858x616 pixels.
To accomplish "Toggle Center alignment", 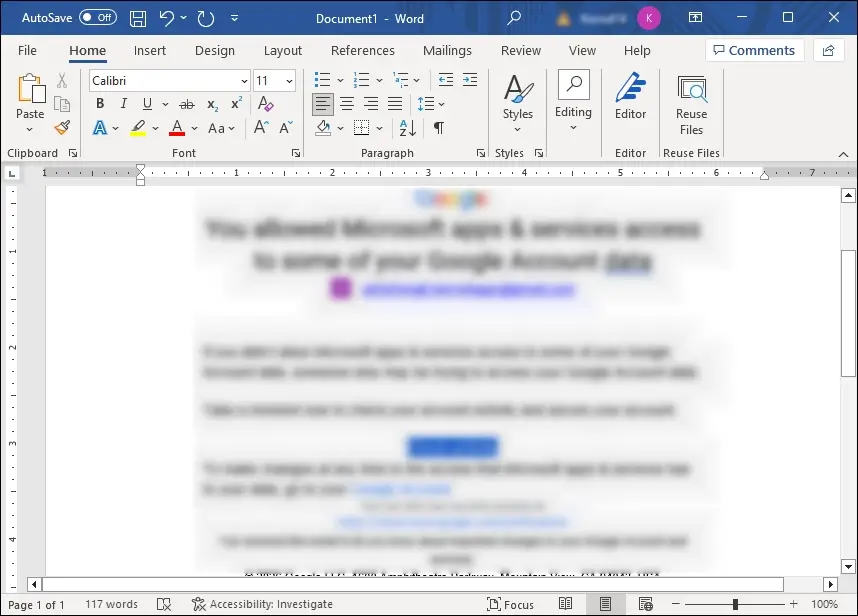I will point(347,103).
